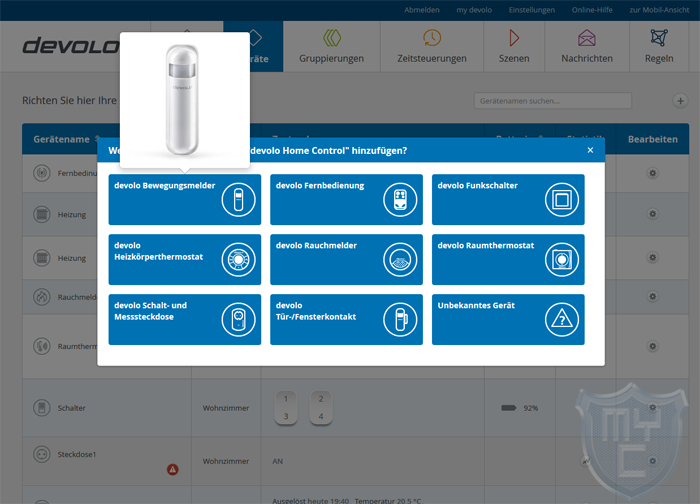This screenshot has height=504, width=700.
Task: Open the Online-Hilfe link
Action: (592, 10)
